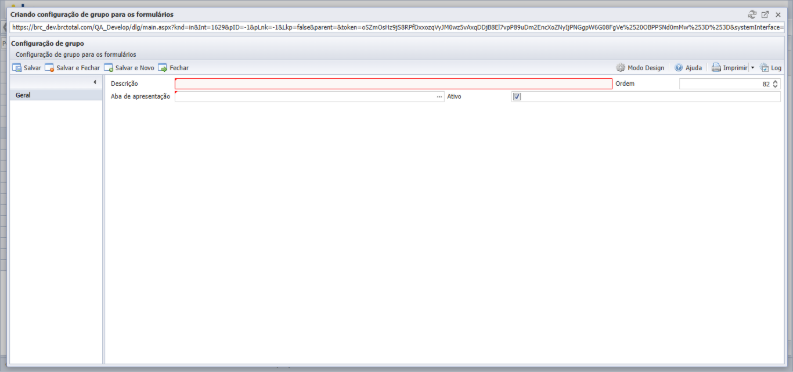
Task: Click the Modo Design label
Action: point(646,68)
